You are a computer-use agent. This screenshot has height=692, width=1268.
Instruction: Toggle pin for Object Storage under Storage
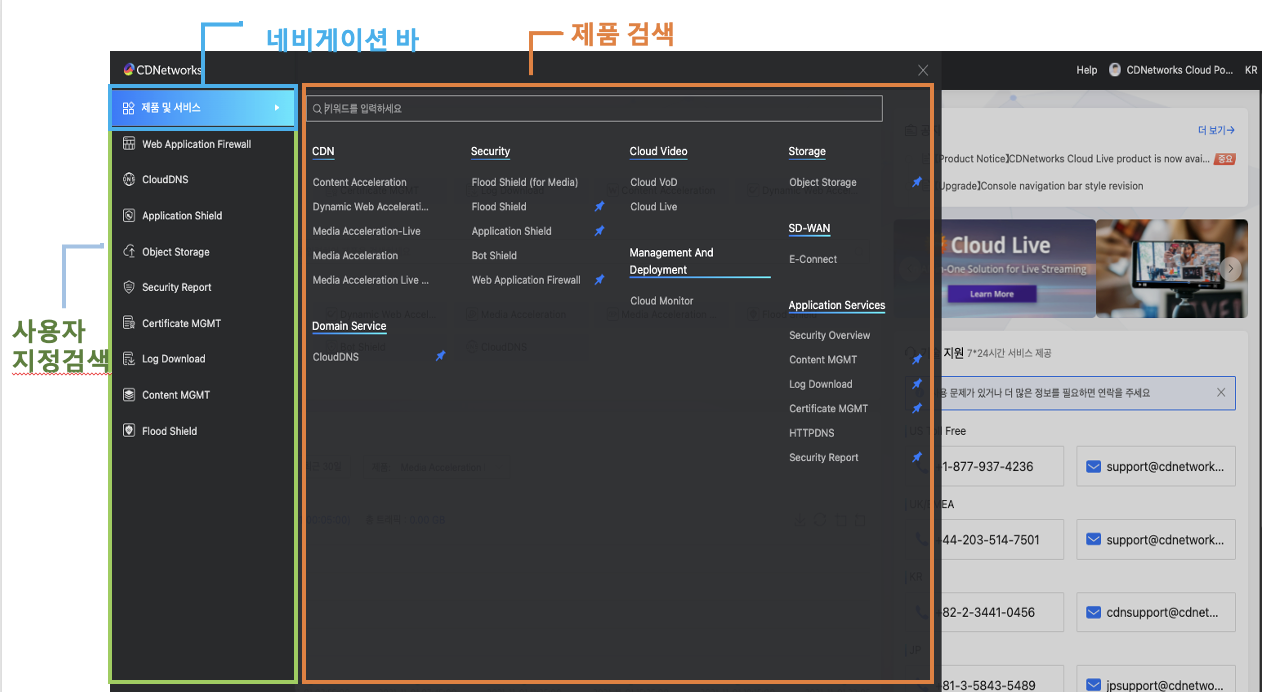[917, 183]
